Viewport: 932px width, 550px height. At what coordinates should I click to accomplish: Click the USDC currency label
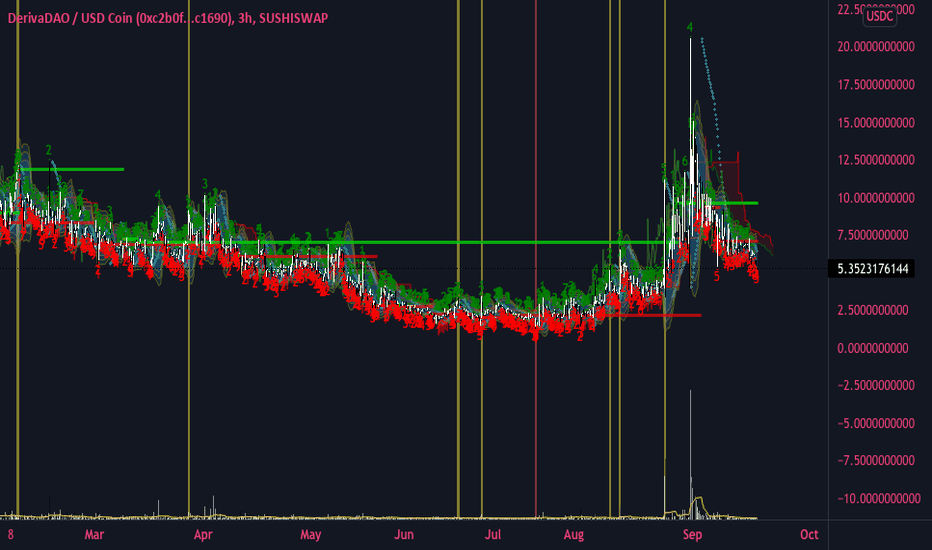(x=879, y=16)
